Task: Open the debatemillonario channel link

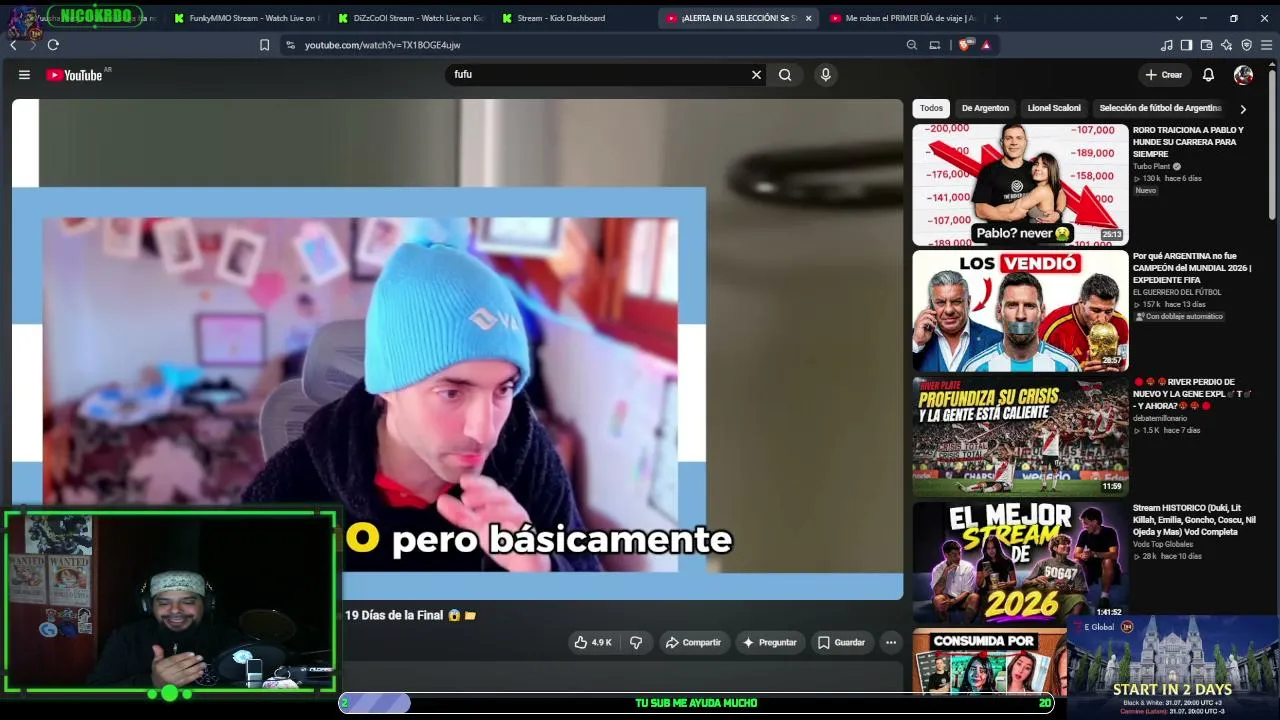Action: [x=1160, y=419]
